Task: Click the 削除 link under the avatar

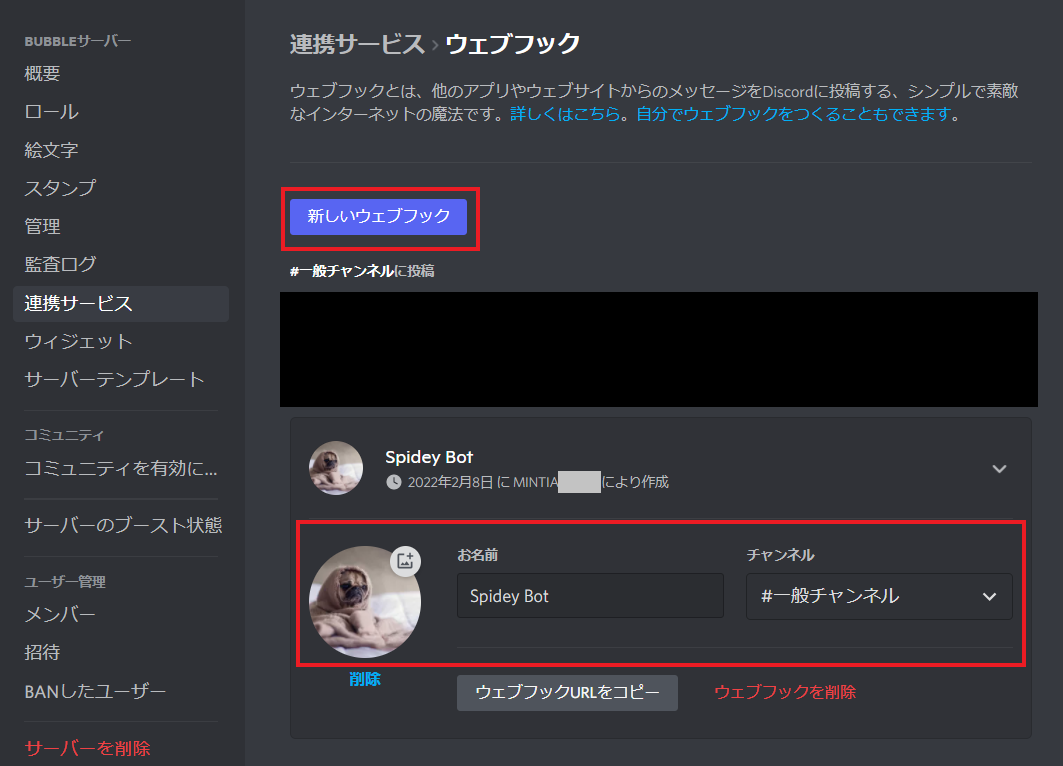Action: click(x=365, y=678)
